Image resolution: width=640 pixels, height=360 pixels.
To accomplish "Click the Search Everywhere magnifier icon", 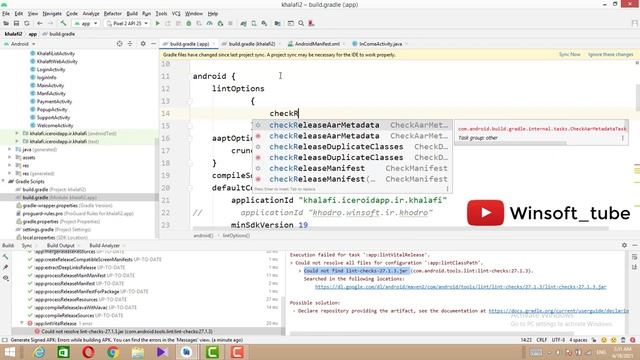I will [x=301, y=24].
